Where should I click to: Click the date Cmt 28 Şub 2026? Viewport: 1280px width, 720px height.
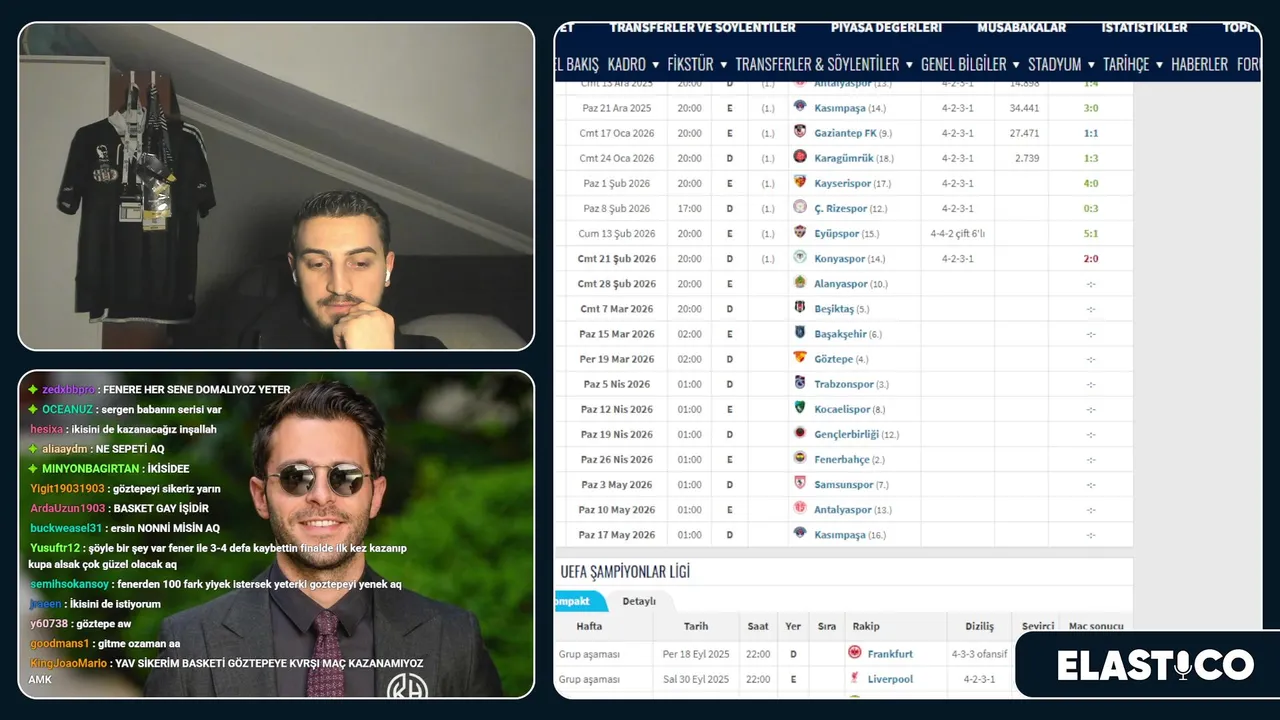[x=617, y=284]
